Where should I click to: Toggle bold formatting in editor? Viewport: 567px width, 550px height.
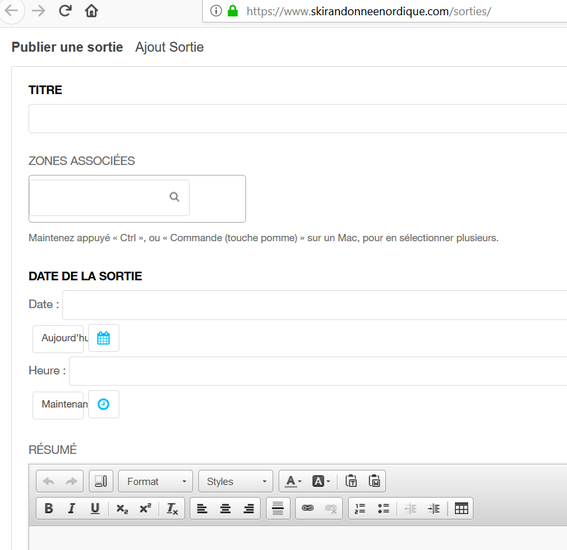click(x=49, y=508)
